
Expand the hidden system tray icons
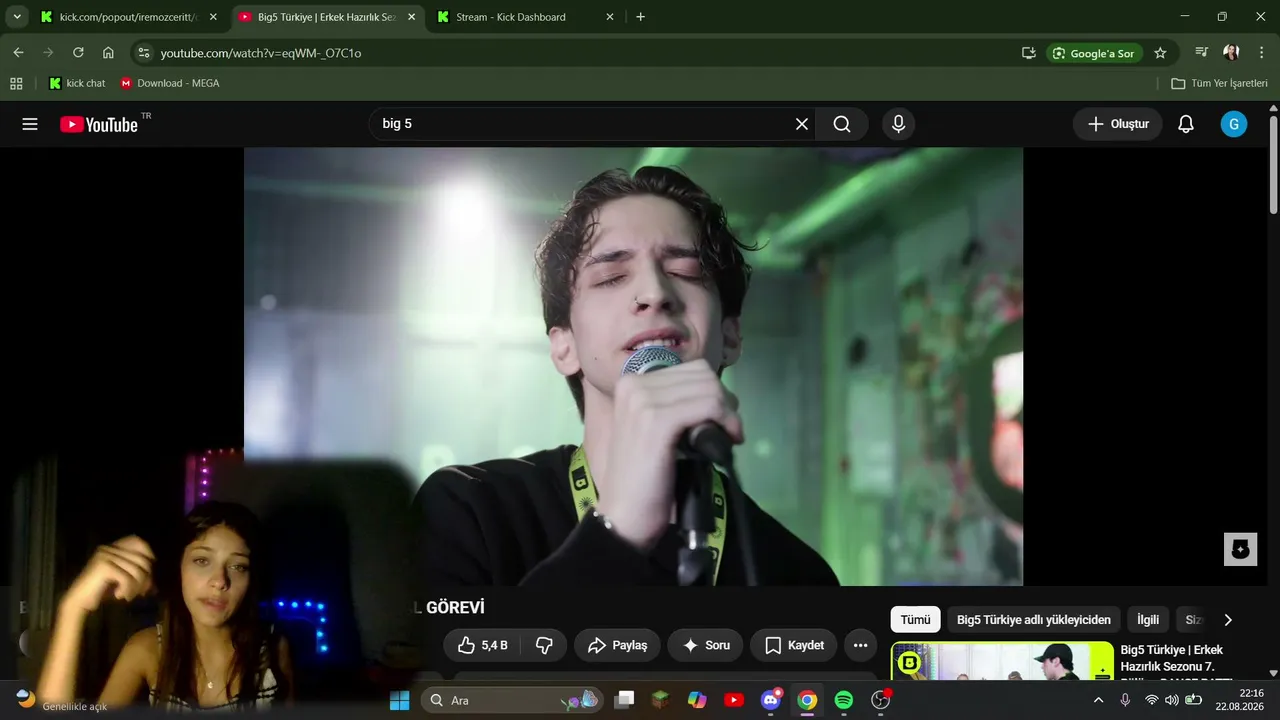1098,700
